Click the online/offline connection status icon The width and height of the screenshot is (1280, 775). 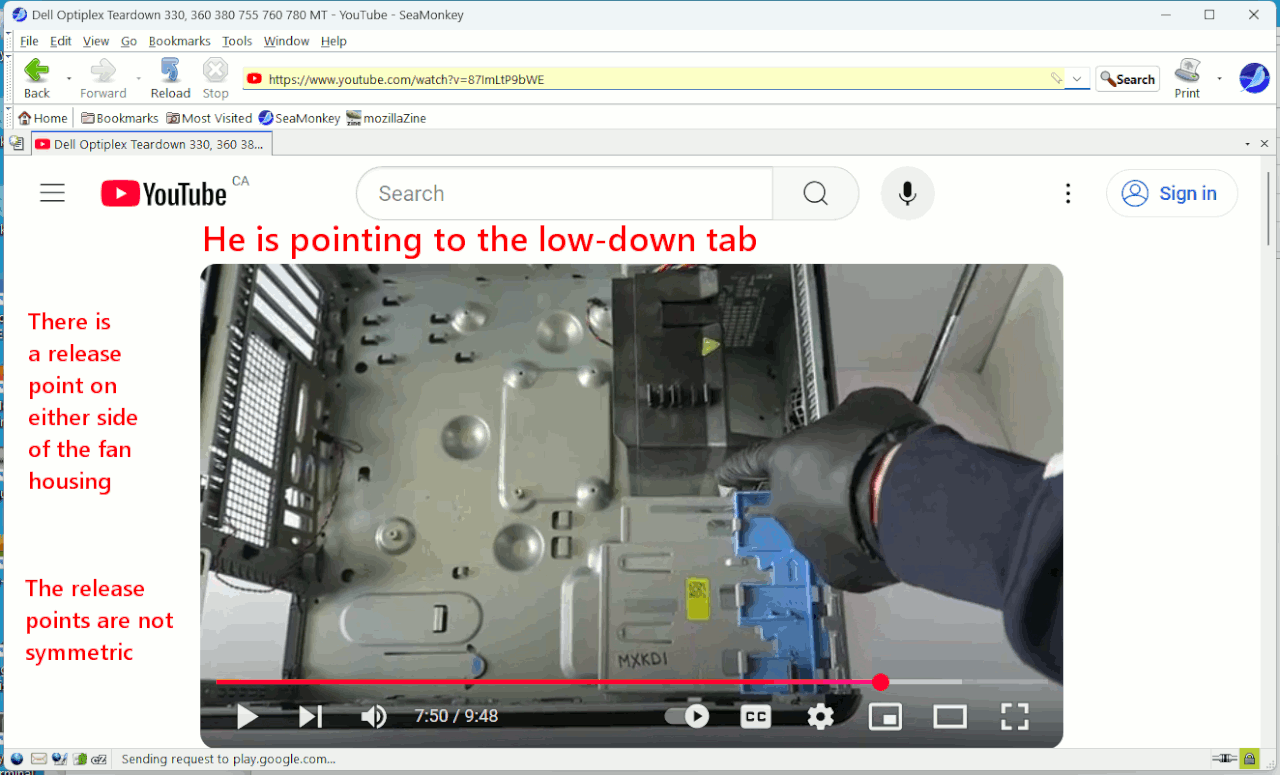pyautogui.click(x=1224, y=759)
